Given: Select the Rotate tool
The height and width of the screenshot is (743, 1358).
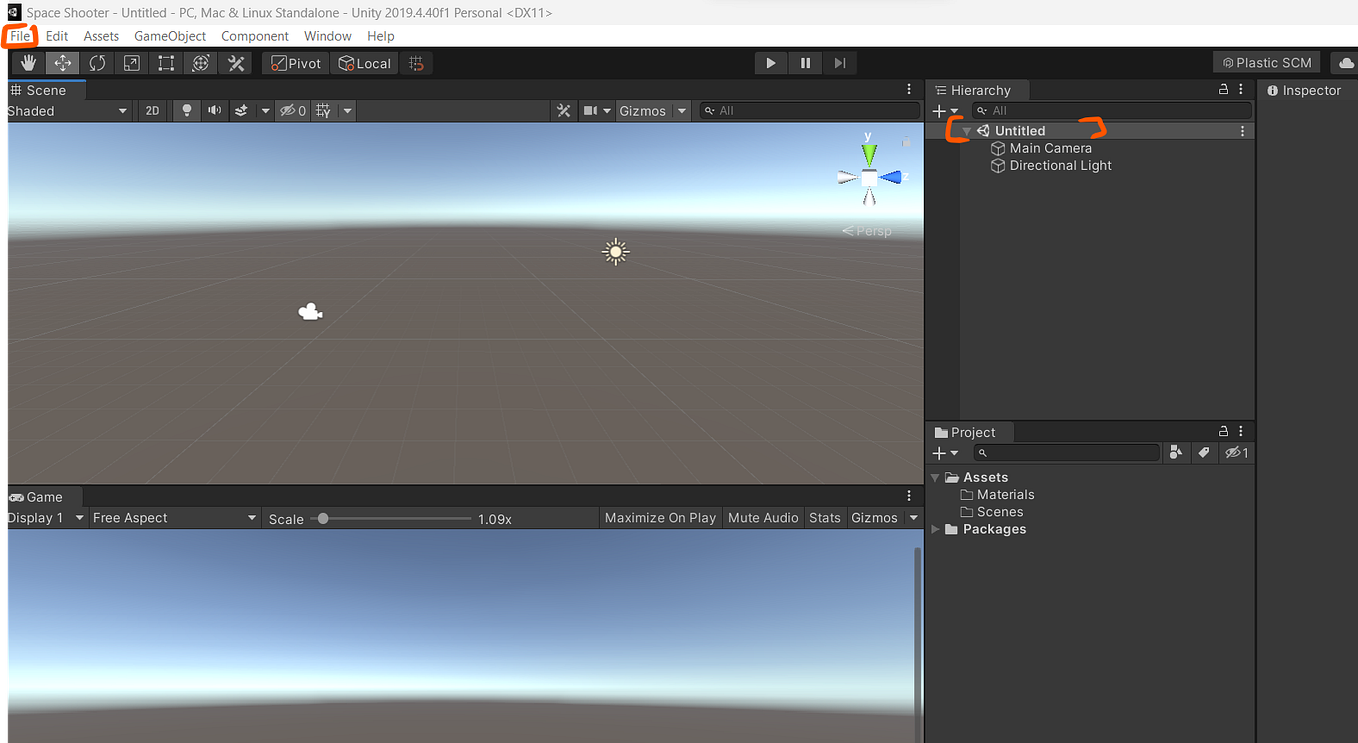Looking at the screenshot, I should (96, 62).
